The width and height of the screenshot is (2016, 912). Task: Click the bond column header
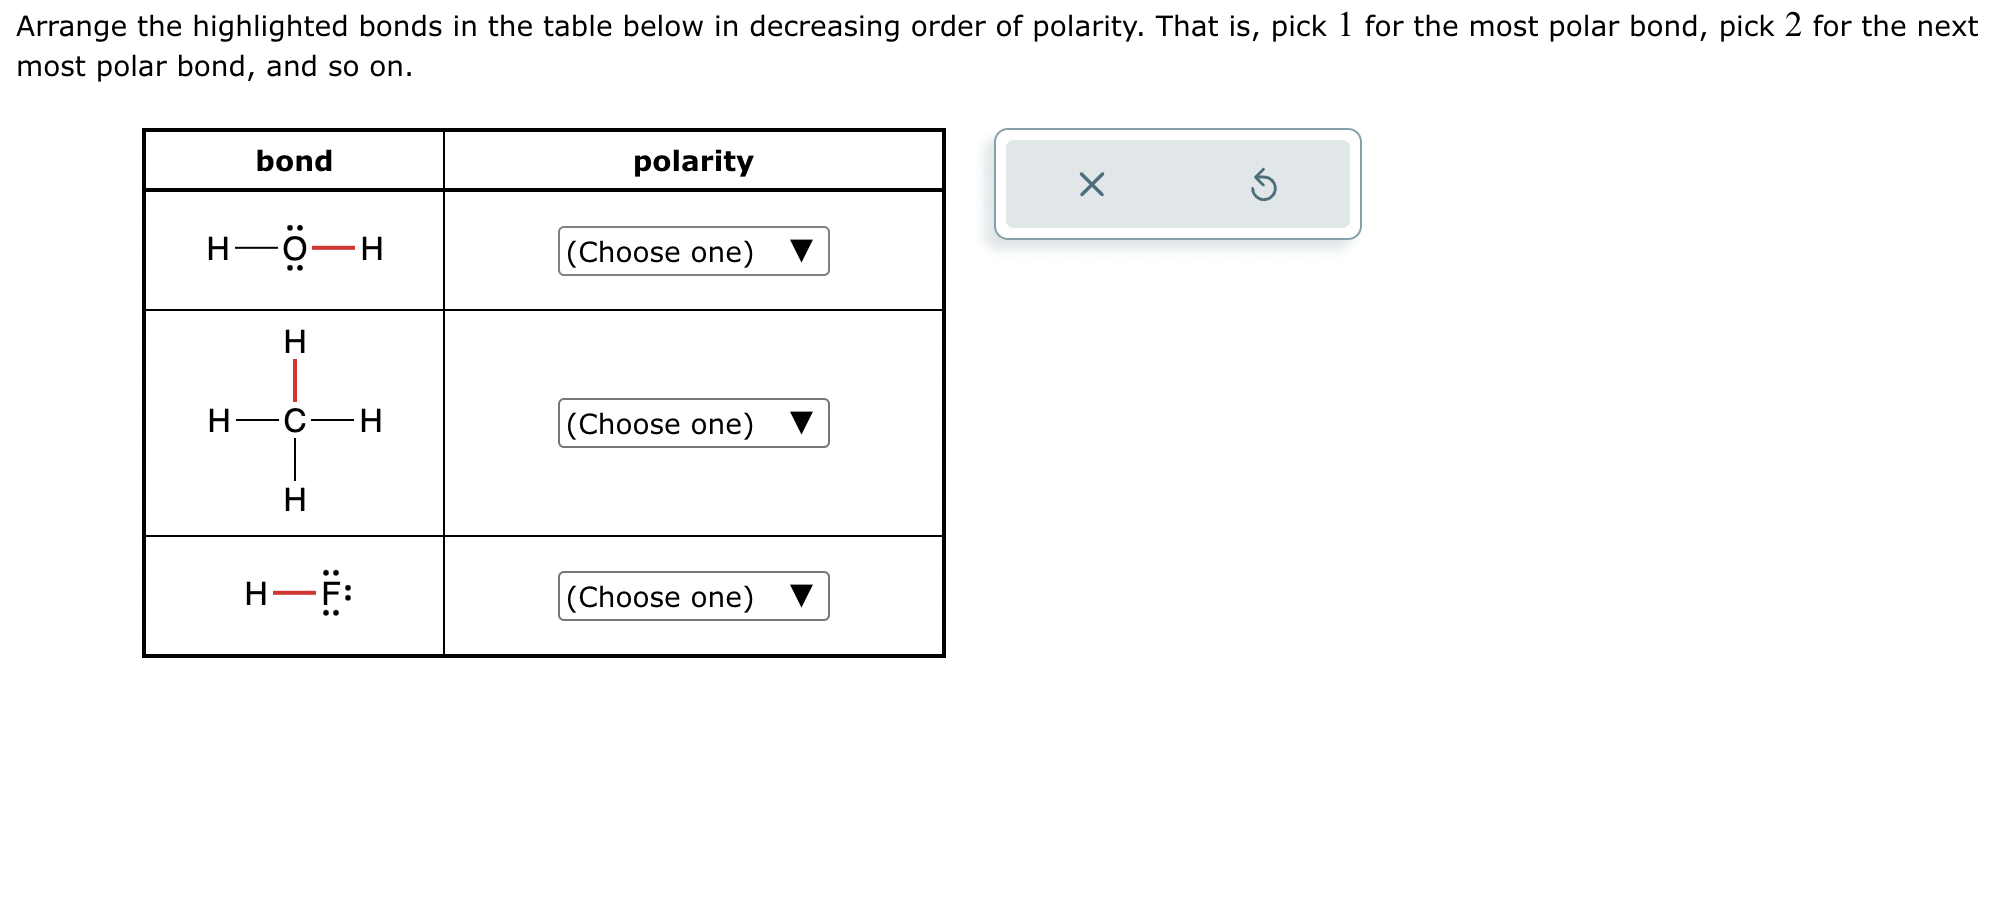(295, 161)
